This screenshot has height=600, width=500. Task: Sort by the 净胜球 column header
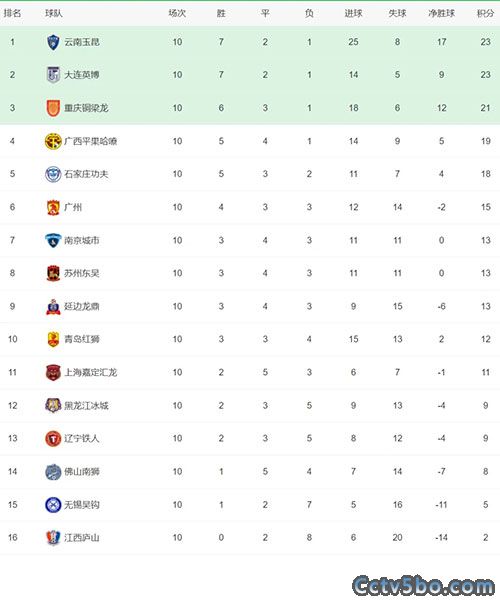[x=441, y=13]
